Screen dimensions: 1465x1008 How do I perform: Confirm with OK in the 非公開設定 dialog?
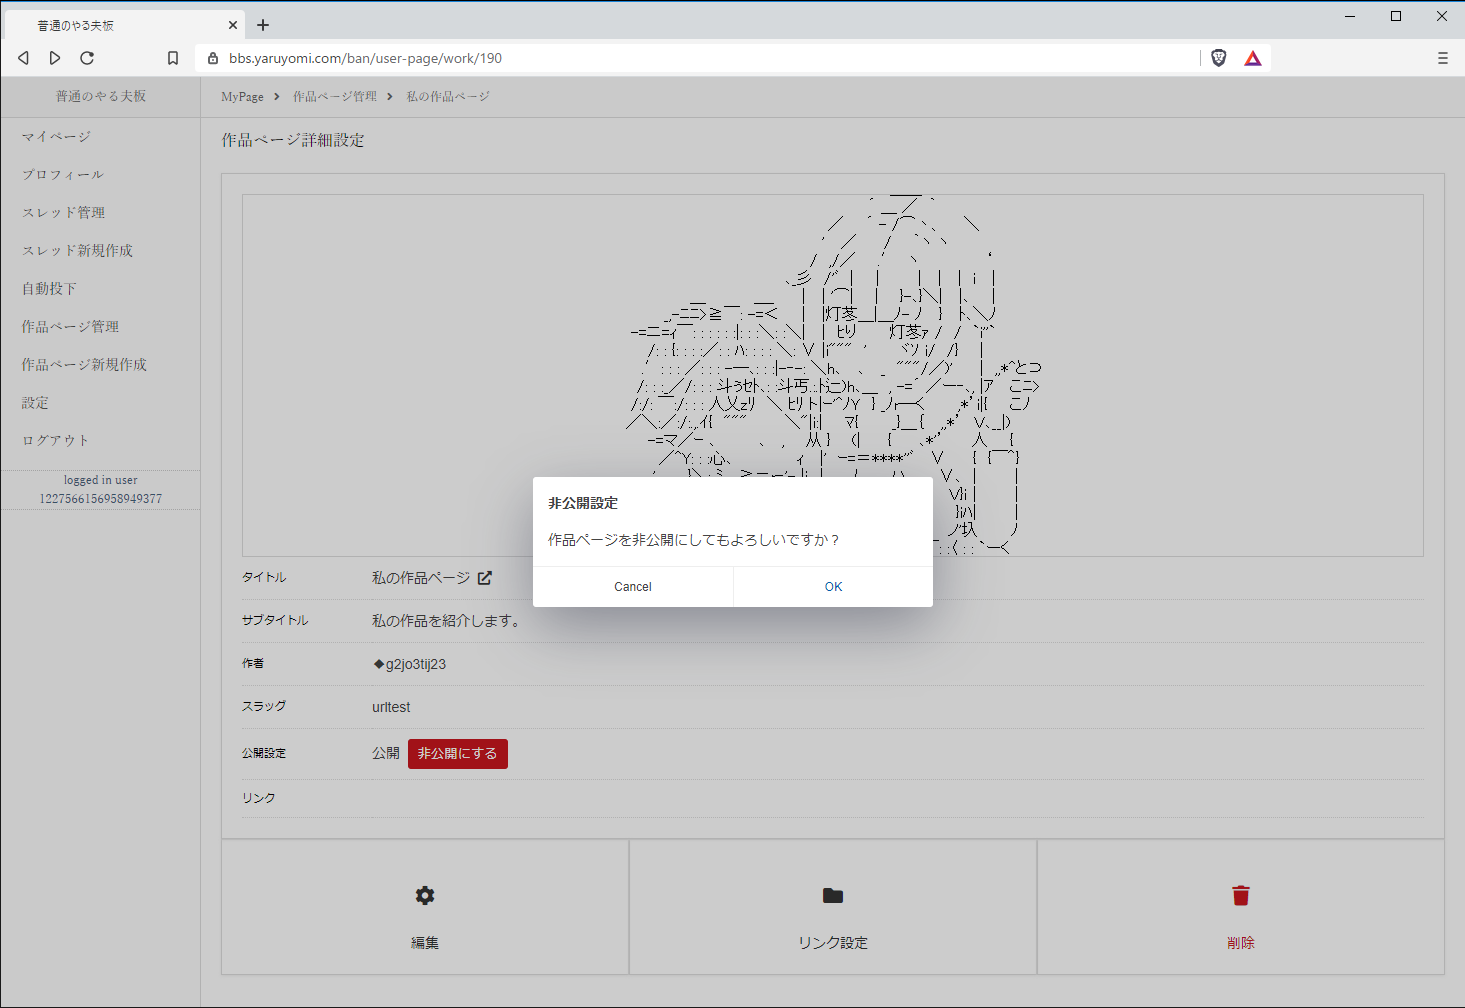point(833,586)
